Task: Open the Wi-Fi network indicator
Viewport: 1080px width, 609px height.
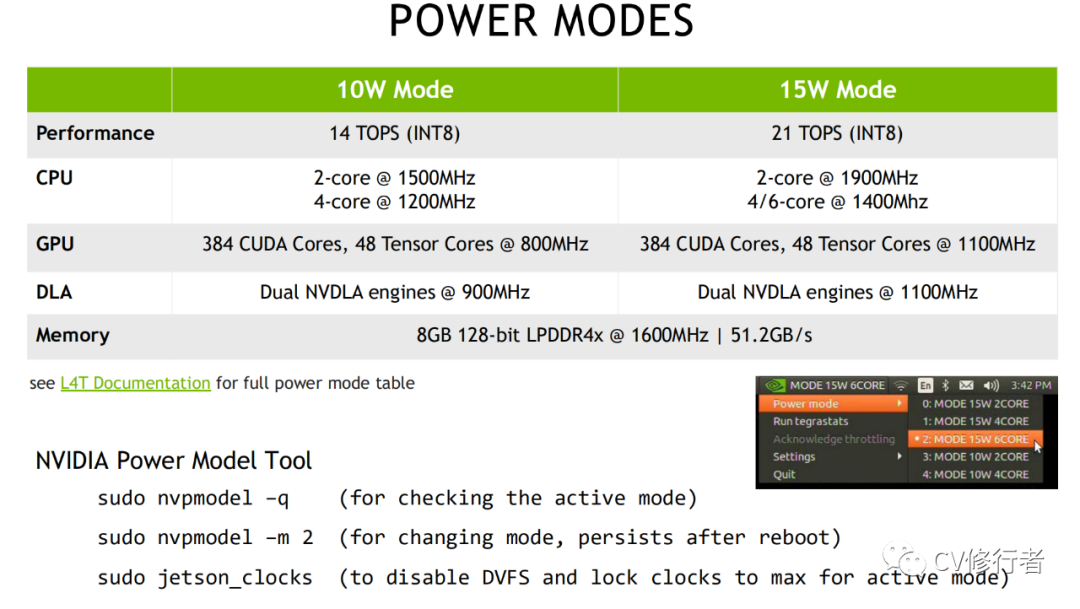Action: pos(900,386)
